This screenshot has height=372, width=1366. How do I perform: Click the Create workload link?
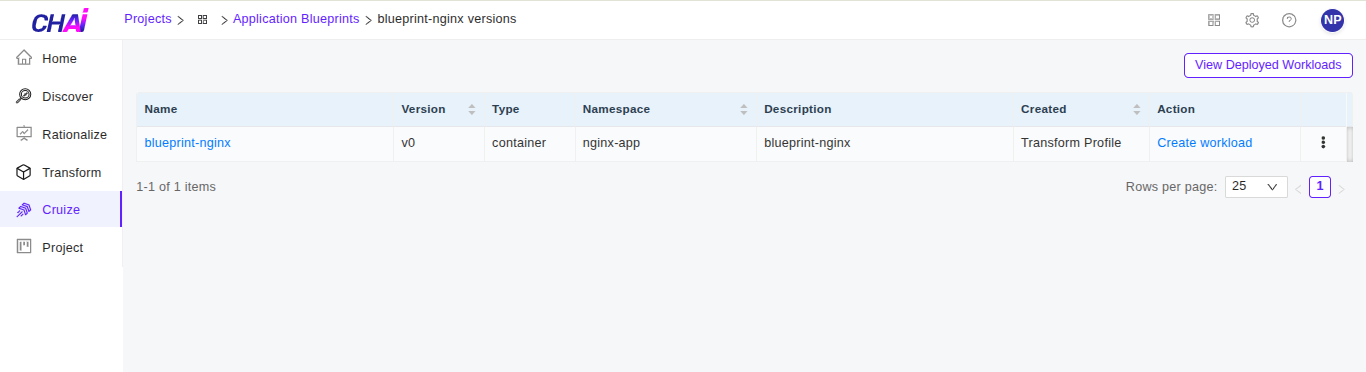click(1204, 143)
